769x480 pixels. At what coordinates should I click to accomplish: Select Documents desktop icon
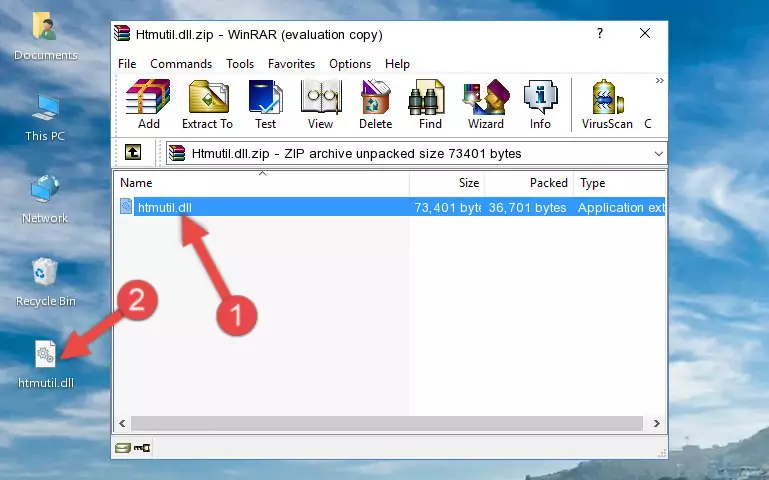tap(45, 36)
